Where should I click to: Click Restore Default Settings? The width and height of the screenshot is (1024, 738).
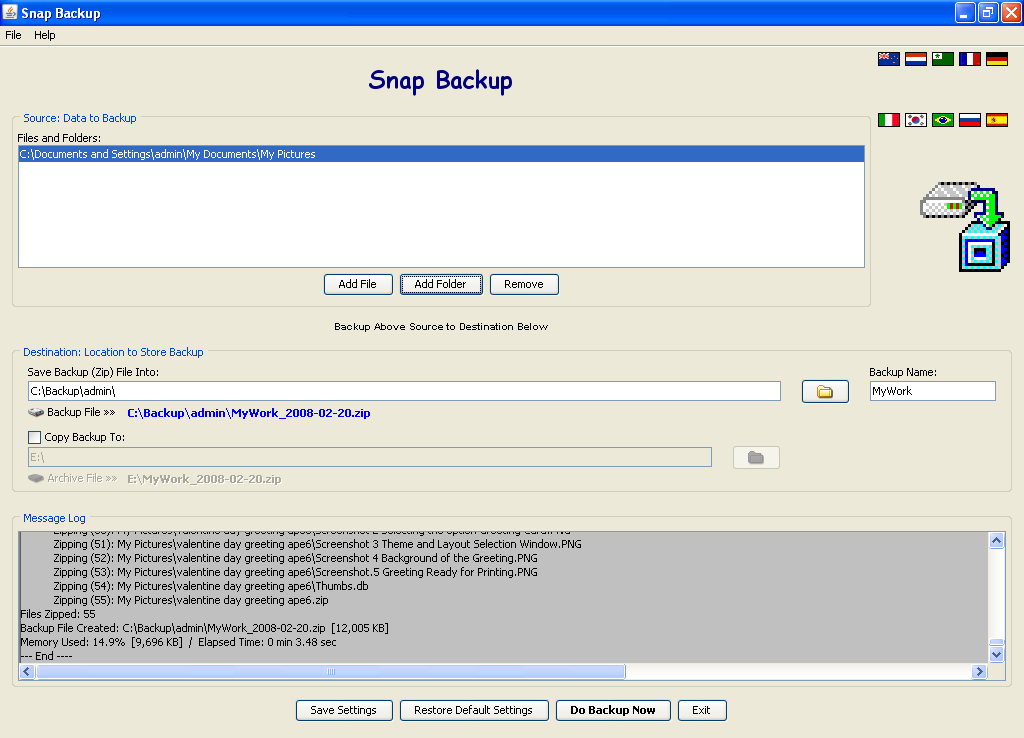pyautogui.click(x=473, y=710)
